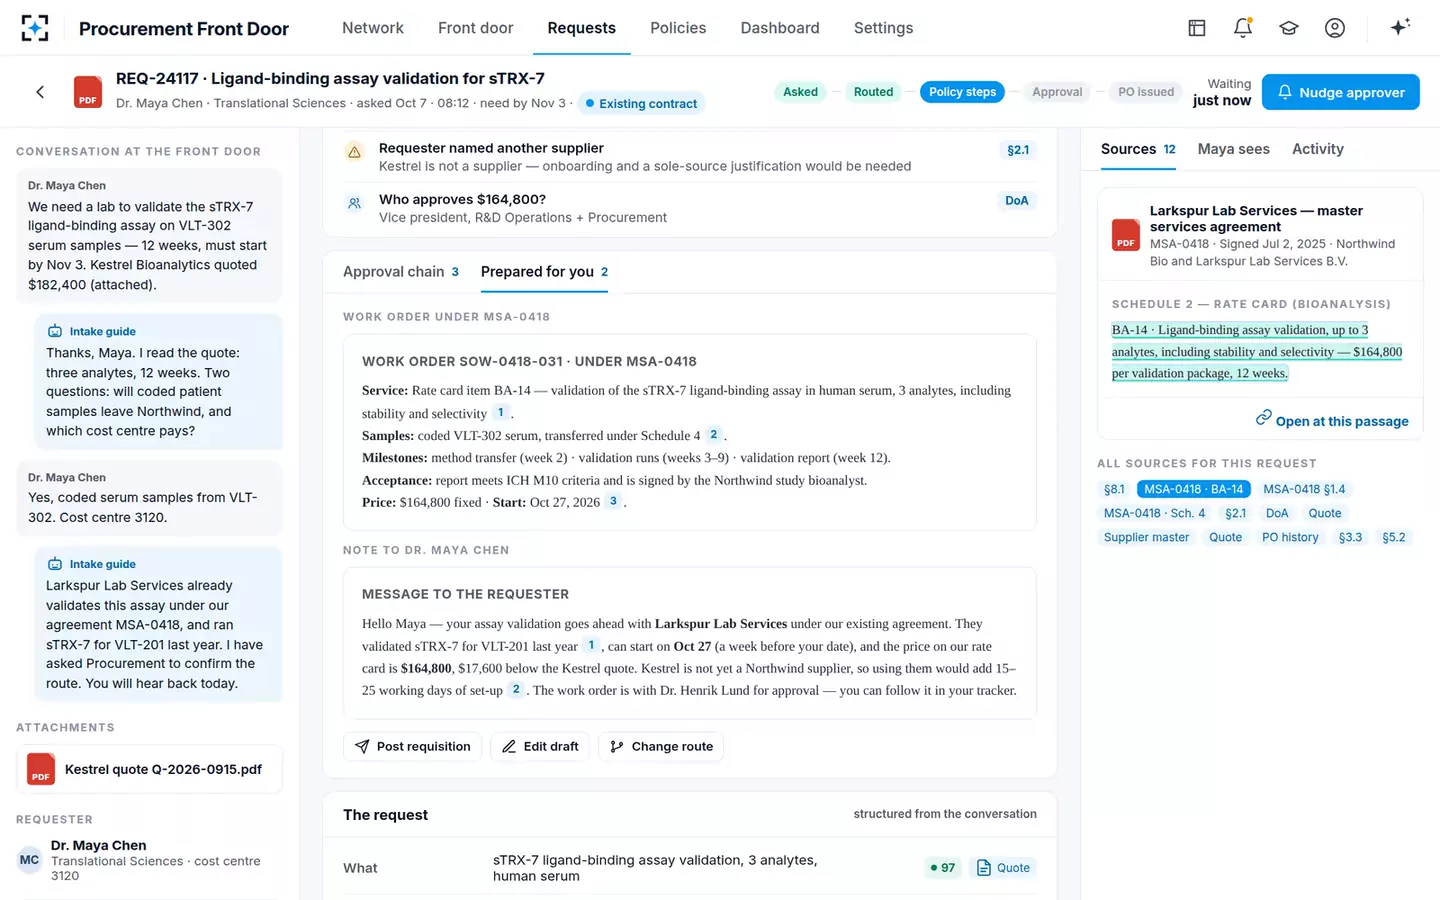Click the Existing contract tag

click(642, 104)
